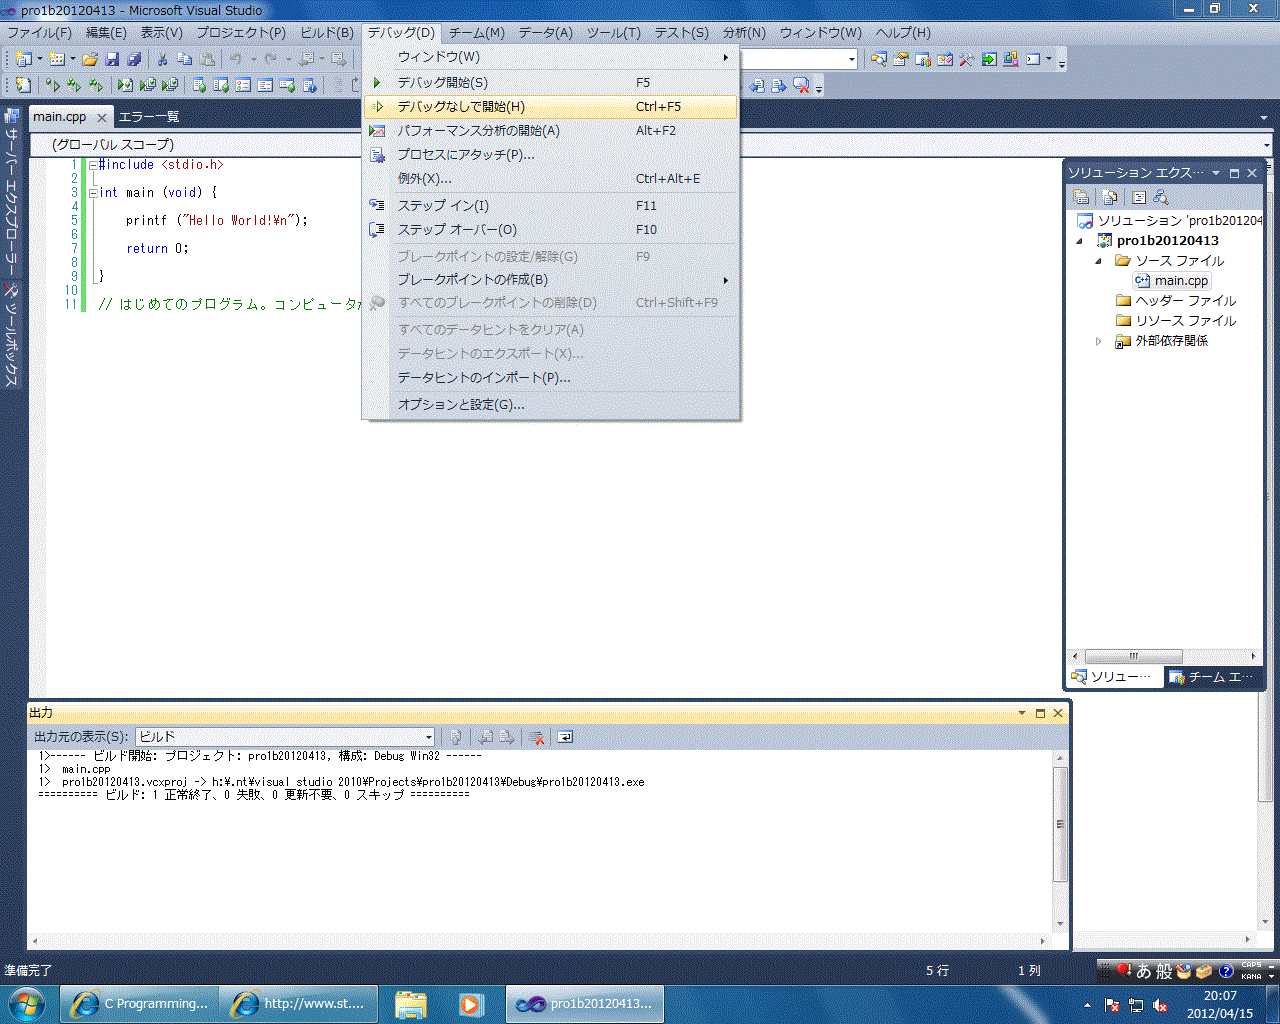This screenshot has height=1024, width=1280.
Task: Choose ステップ オーバー(O) menu entry
Action: (551, 230)
